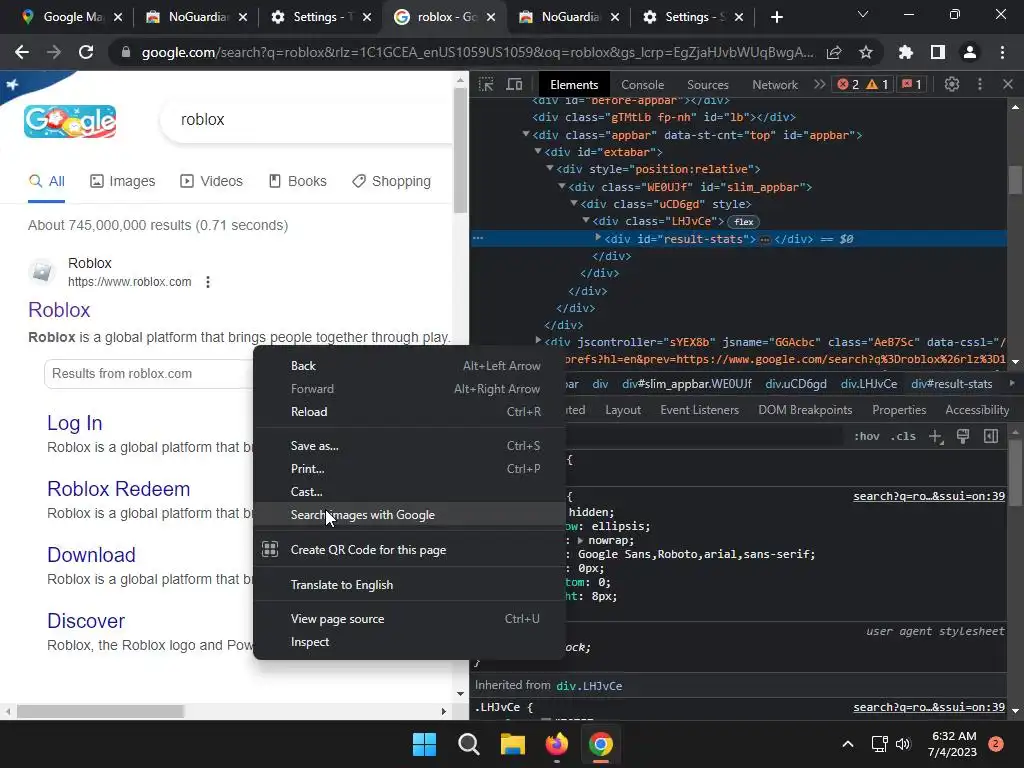Screen dimensions: 1024x768
Task: Choose Create QR Code for this page
Action: 409,549
